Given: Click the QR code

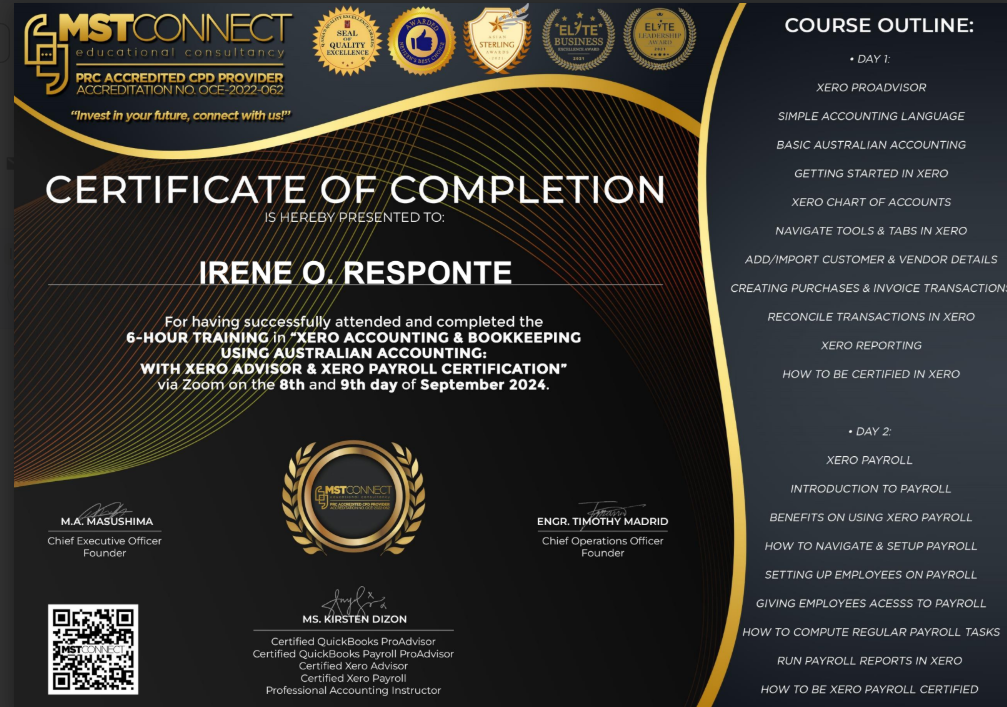Looking at the screenshot, I should click(93, 649).
